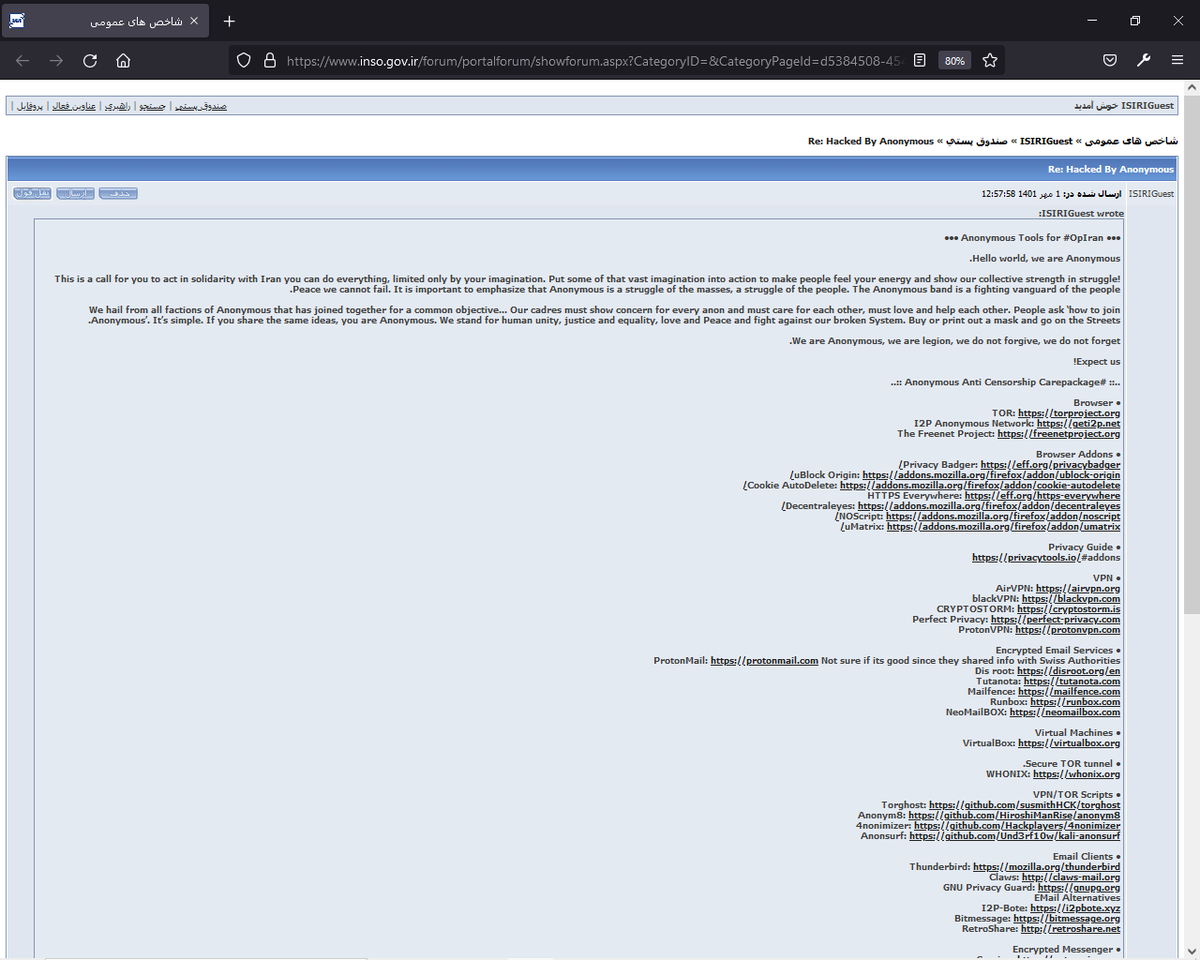1200x960 pixels.
Task: Open the eff.org/privacybadger link
Action: click(1050, 465)
